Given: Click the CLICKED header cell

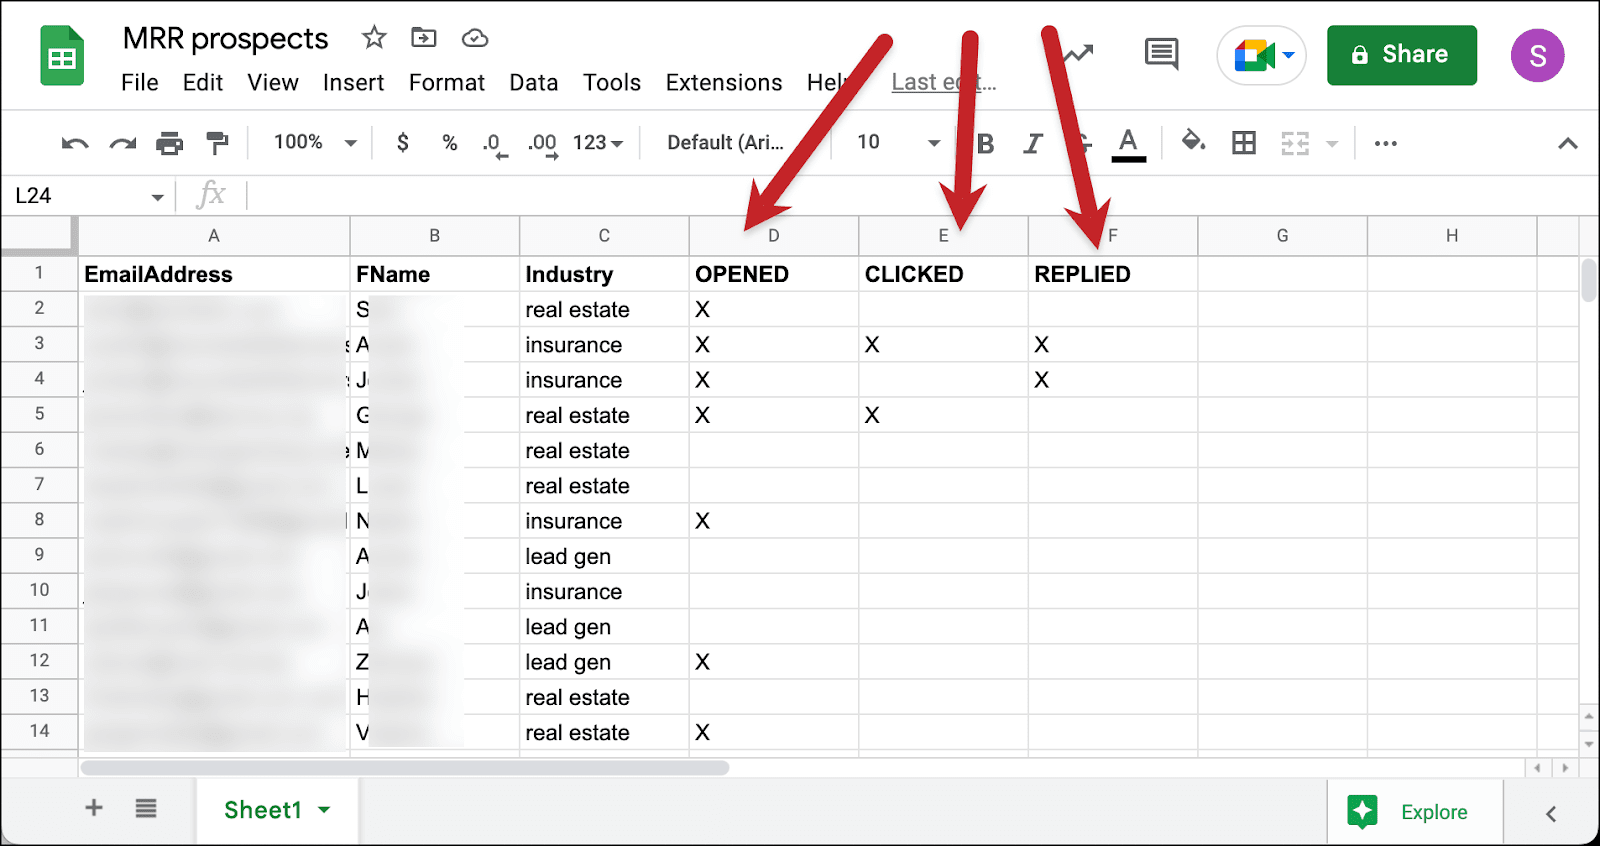Looking at the screenshot, I should point(943,274).
